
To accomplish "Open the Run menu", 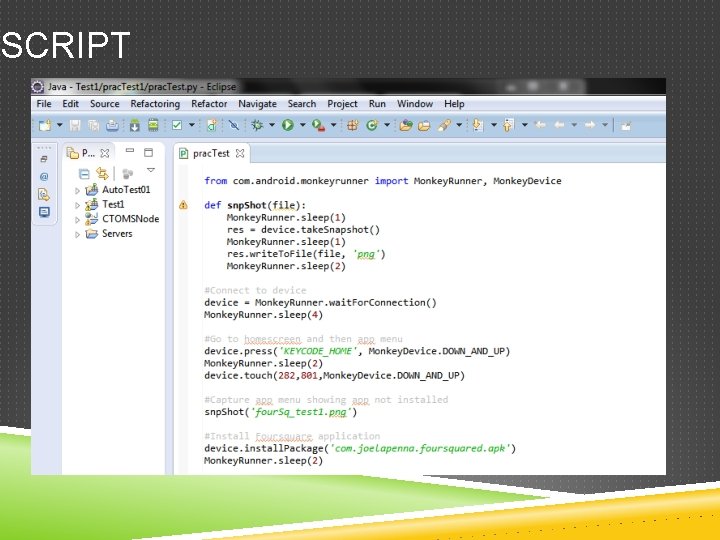I will click(377, 104).
